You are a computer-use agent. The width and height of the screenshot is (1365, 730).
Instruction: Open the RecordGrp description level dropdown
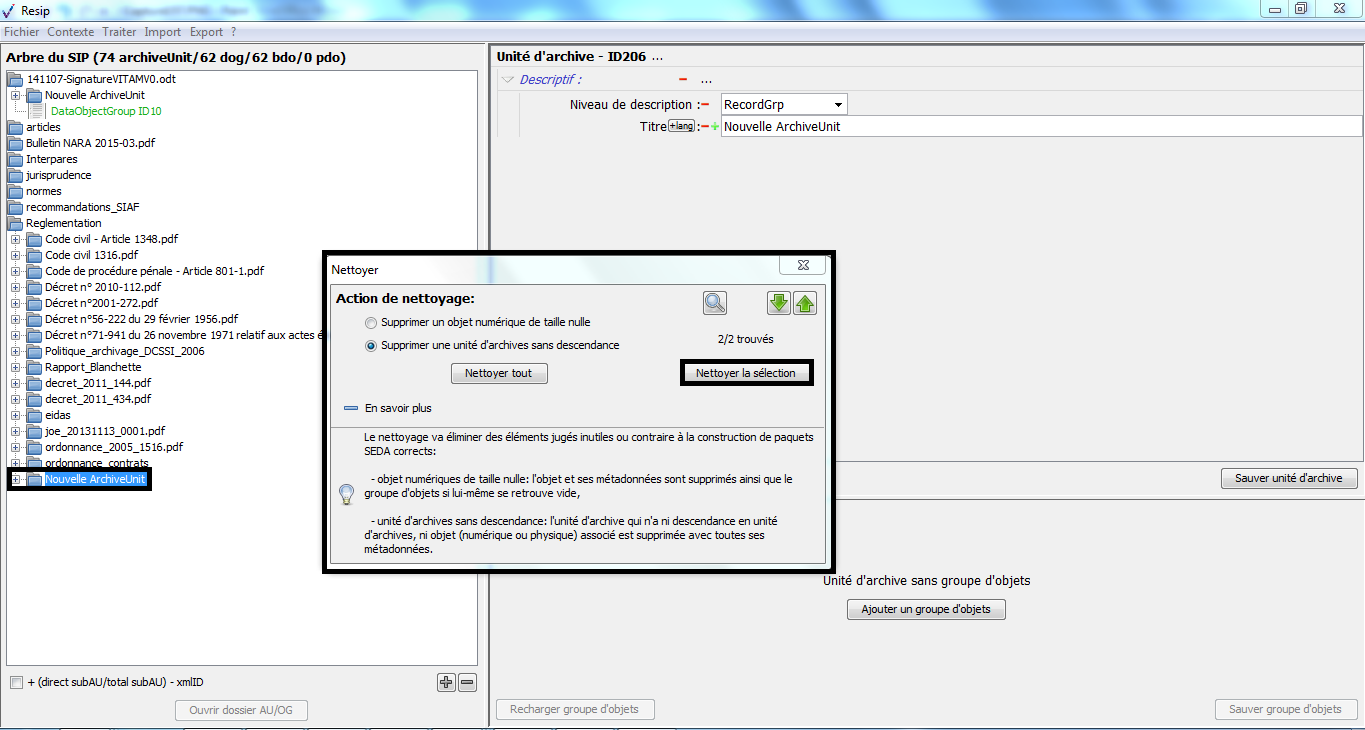837,105
